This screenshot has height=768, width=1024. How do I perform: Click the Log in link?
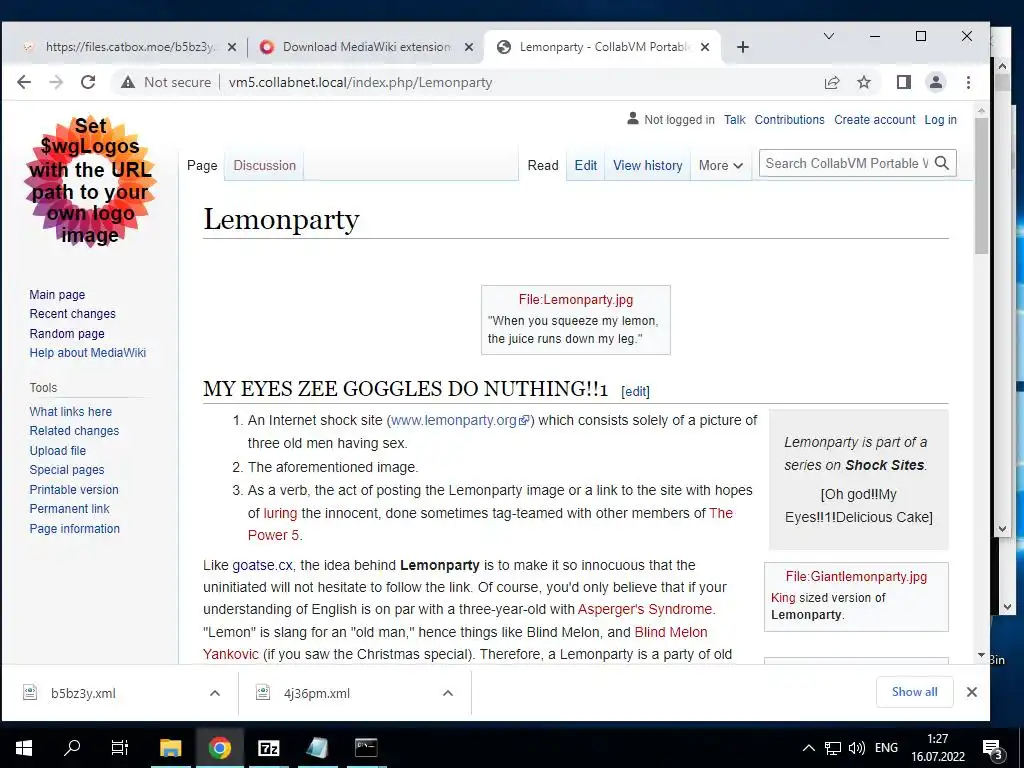point(940,120)
